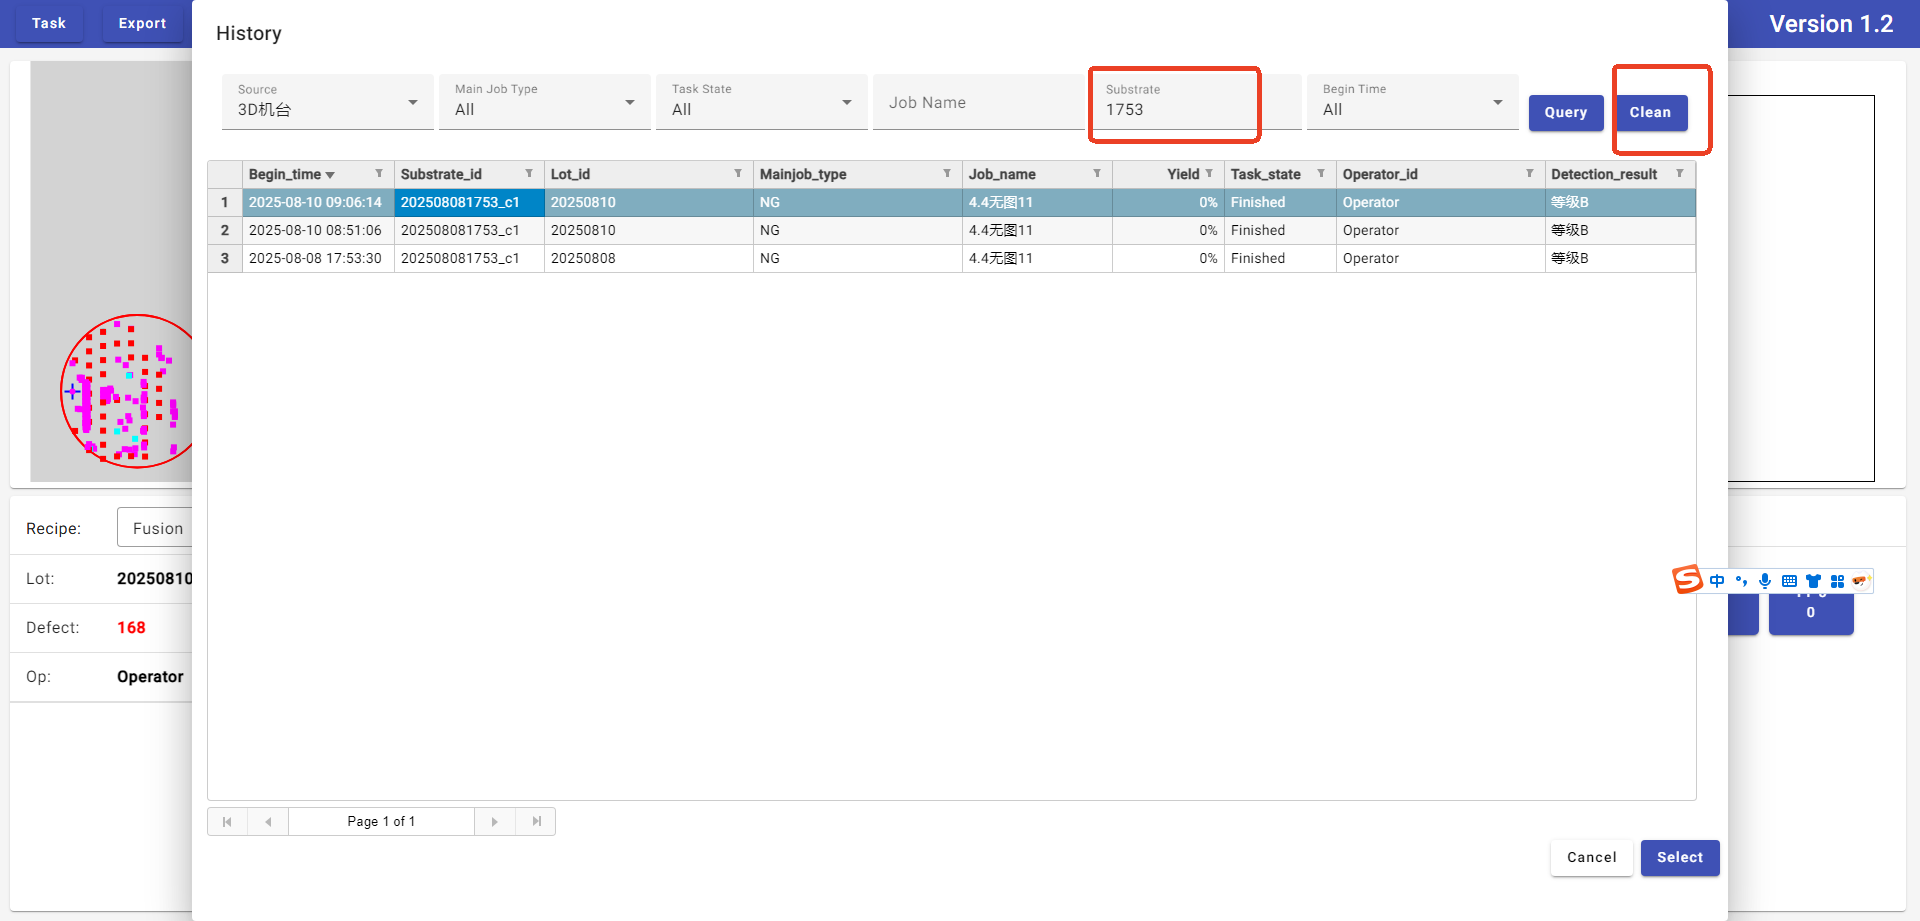
Task: Open the Task menu
Action: tap(48, 23)
